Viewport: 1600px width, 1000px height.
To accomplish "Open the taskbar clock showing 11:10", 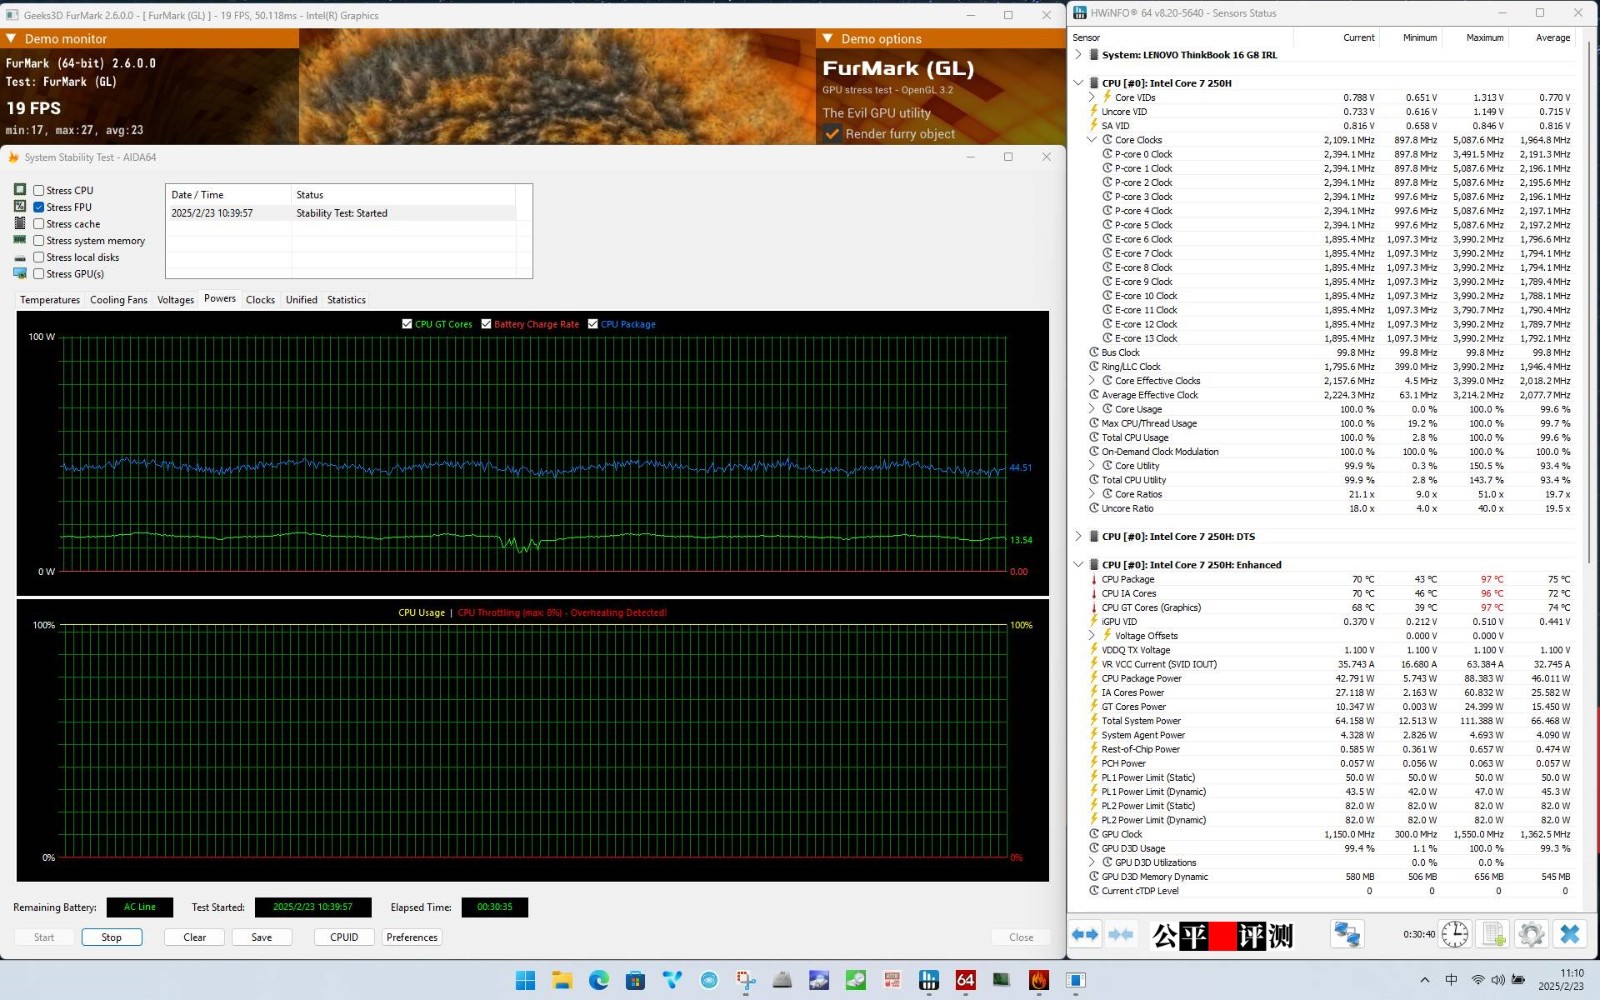I will click(1560, 980).
